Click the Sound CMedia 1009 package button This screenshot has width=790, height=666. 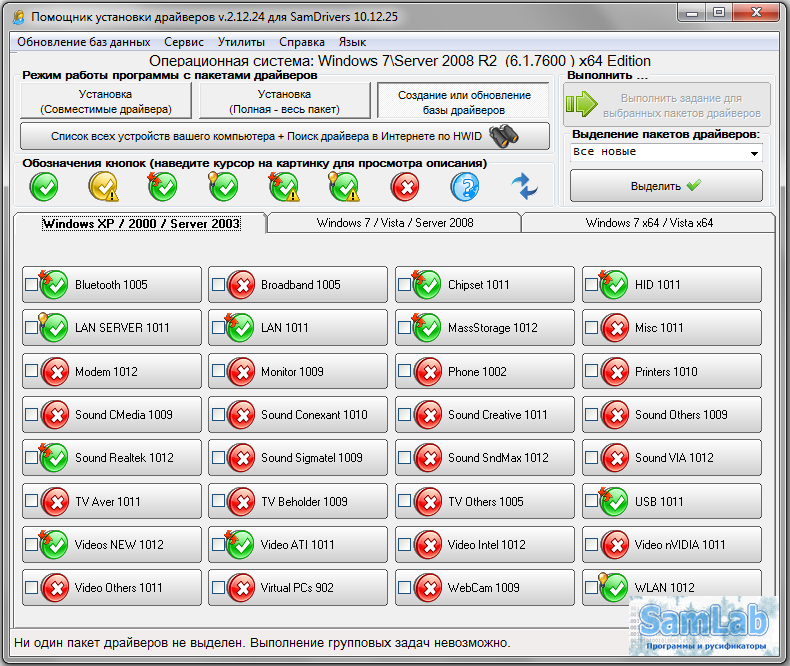point(111,415)
